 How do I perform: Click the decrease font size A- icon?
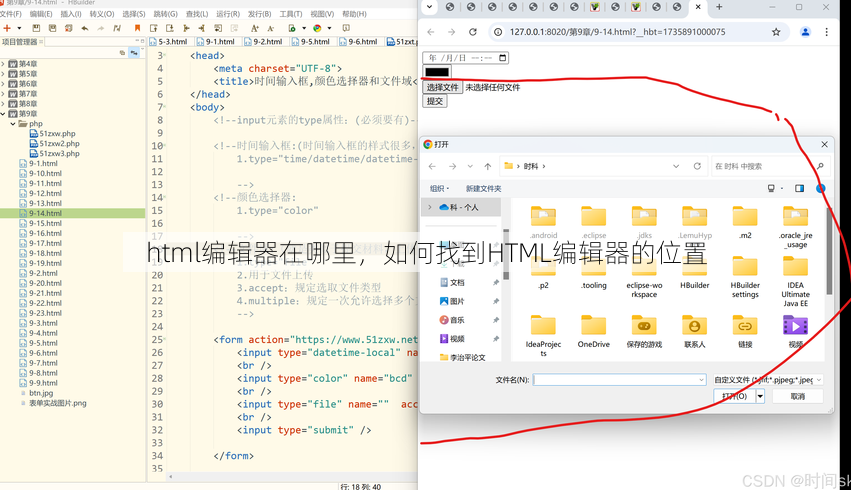coord(271,28)
